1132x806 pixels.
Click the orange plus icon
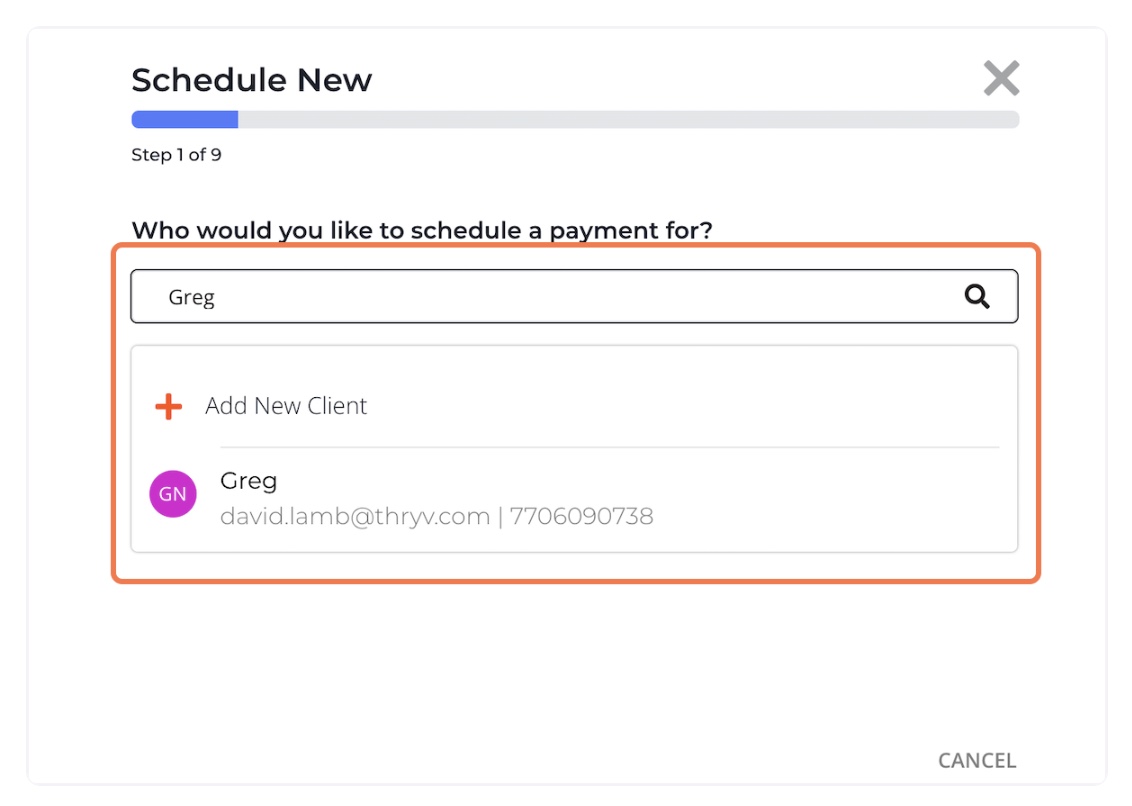(169, 406)
